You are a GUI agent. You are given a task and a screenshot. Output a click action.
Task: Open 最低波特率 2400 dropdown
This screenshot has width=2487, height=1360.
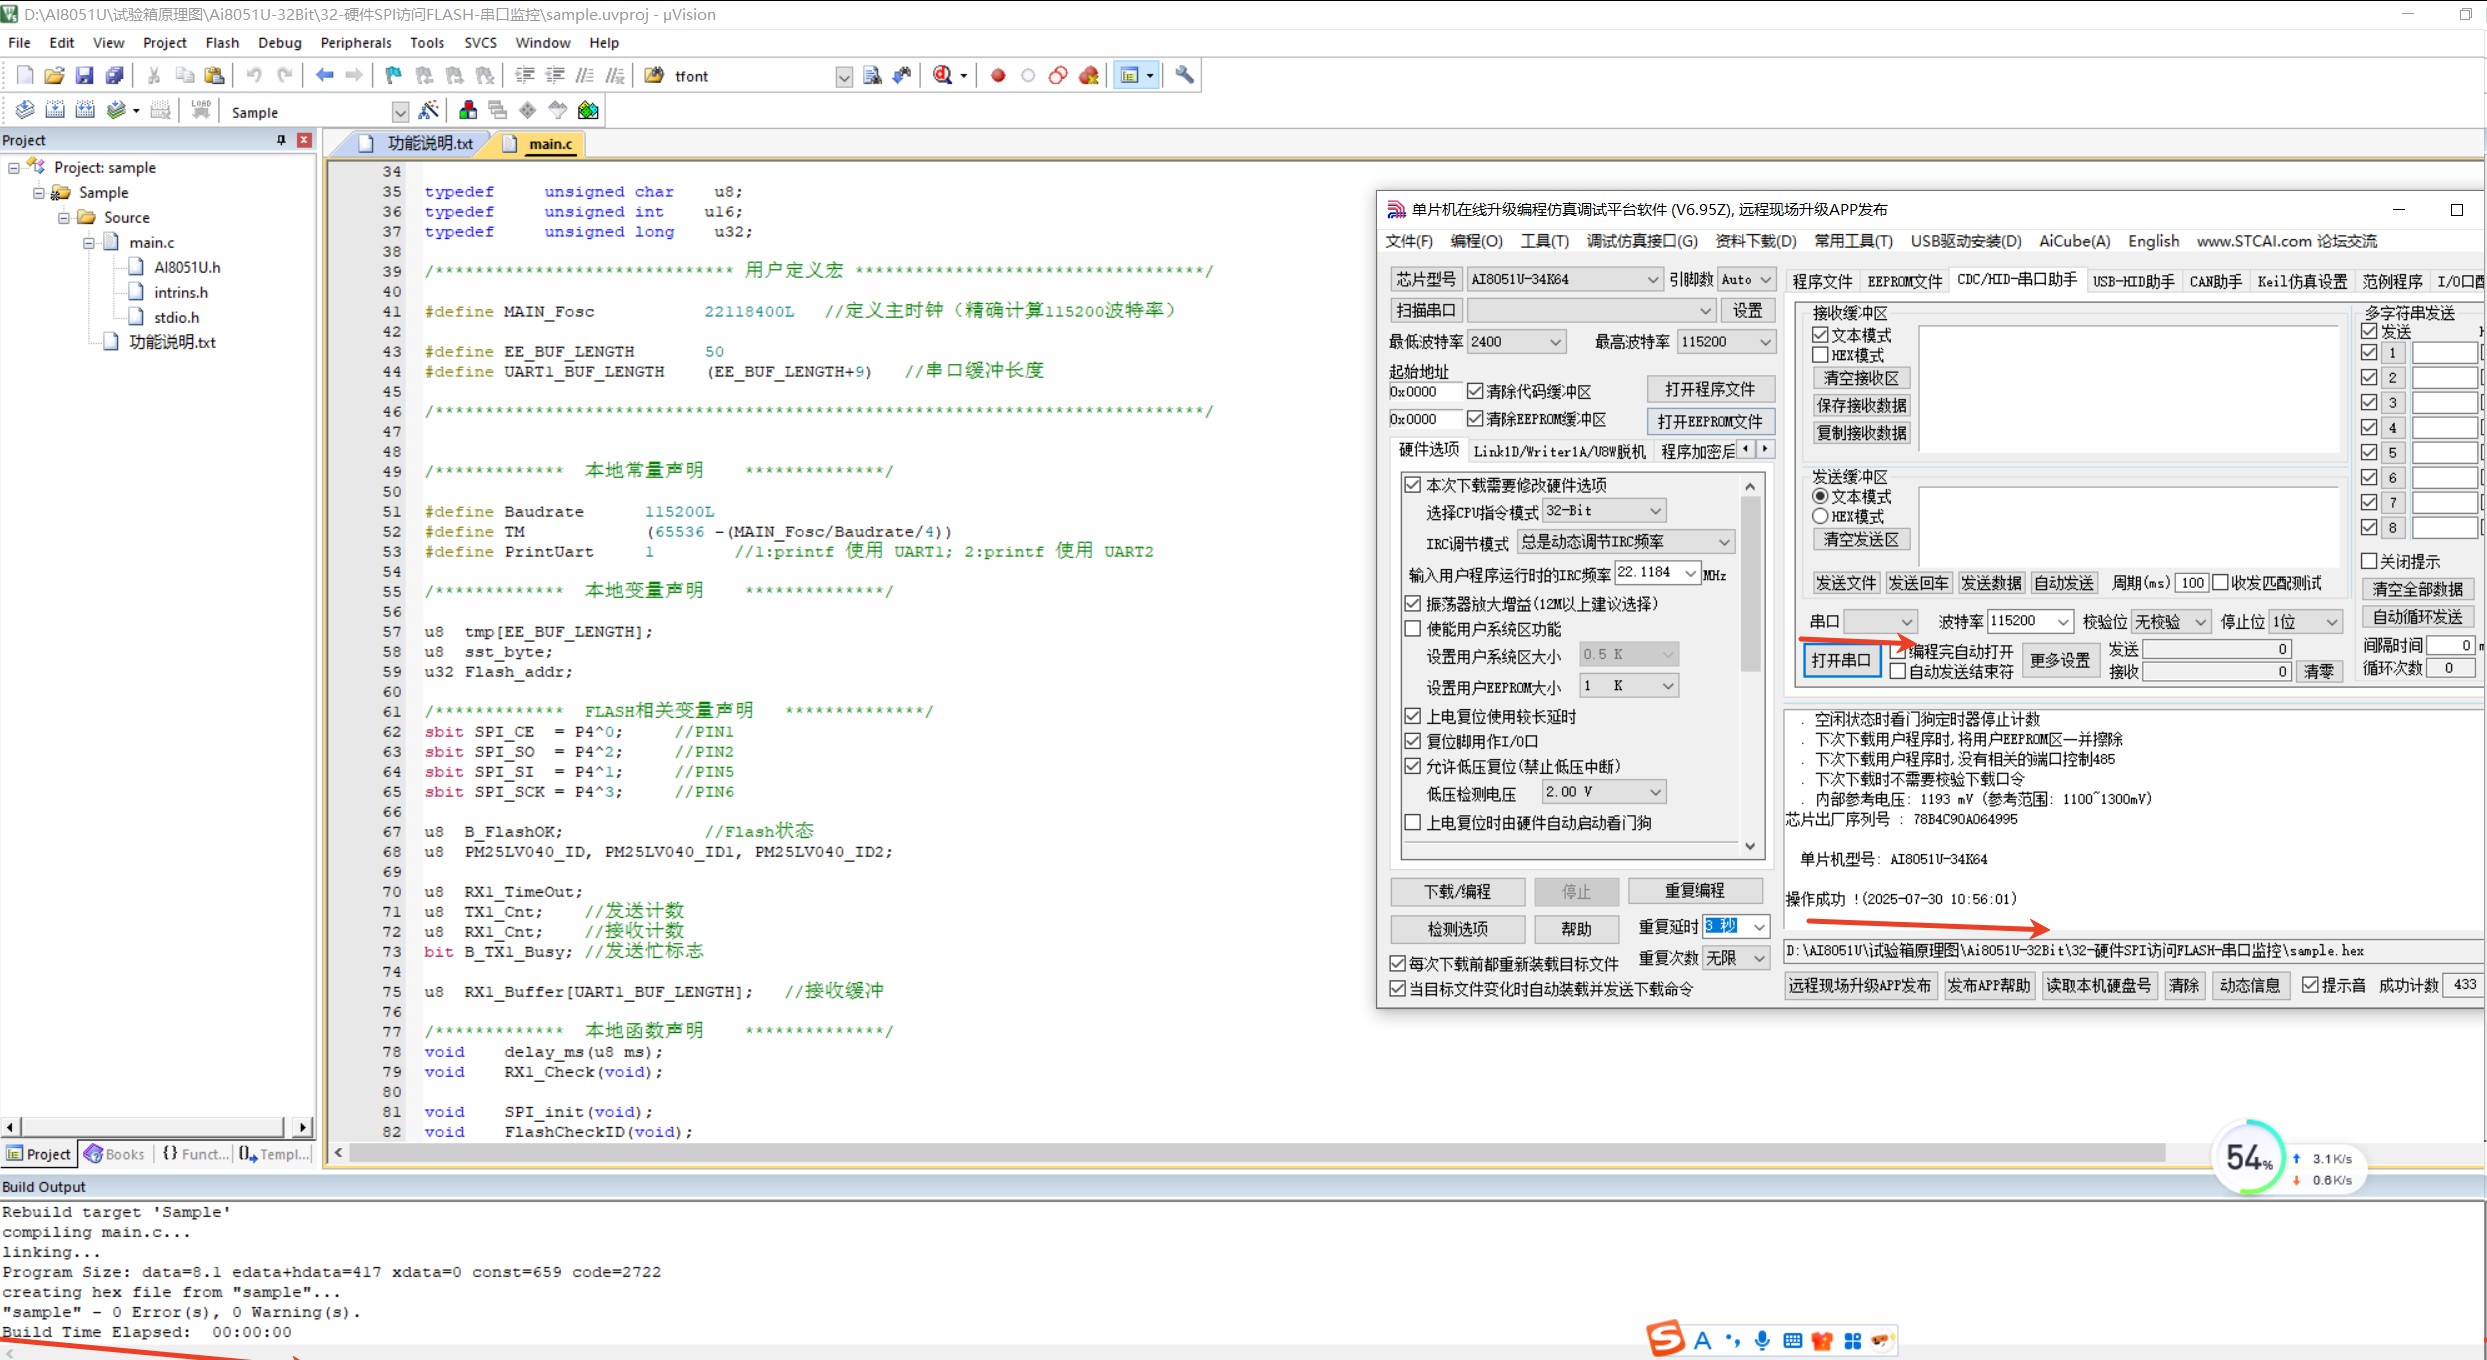(1516, 342)
